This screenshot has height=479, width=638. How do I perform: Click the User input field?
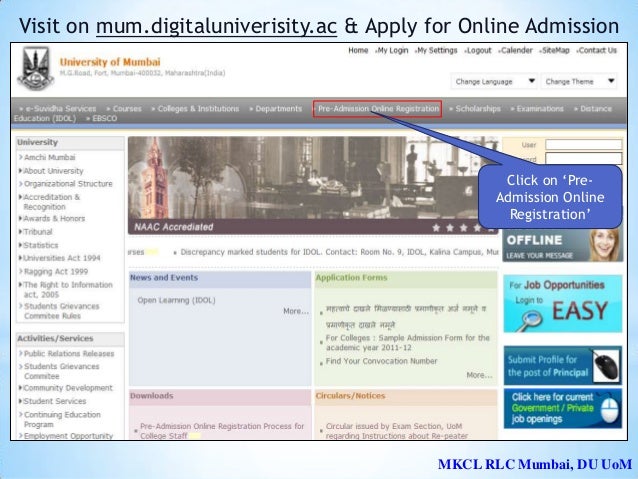pyautogui.click(x=583, y=144)
